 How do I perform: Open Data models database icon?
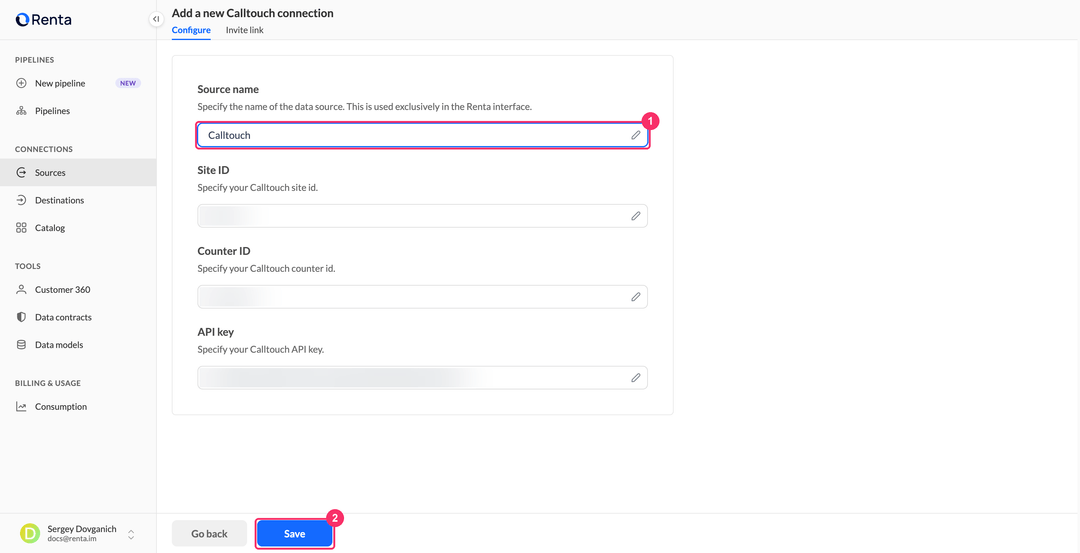click(x=21, y=345)
